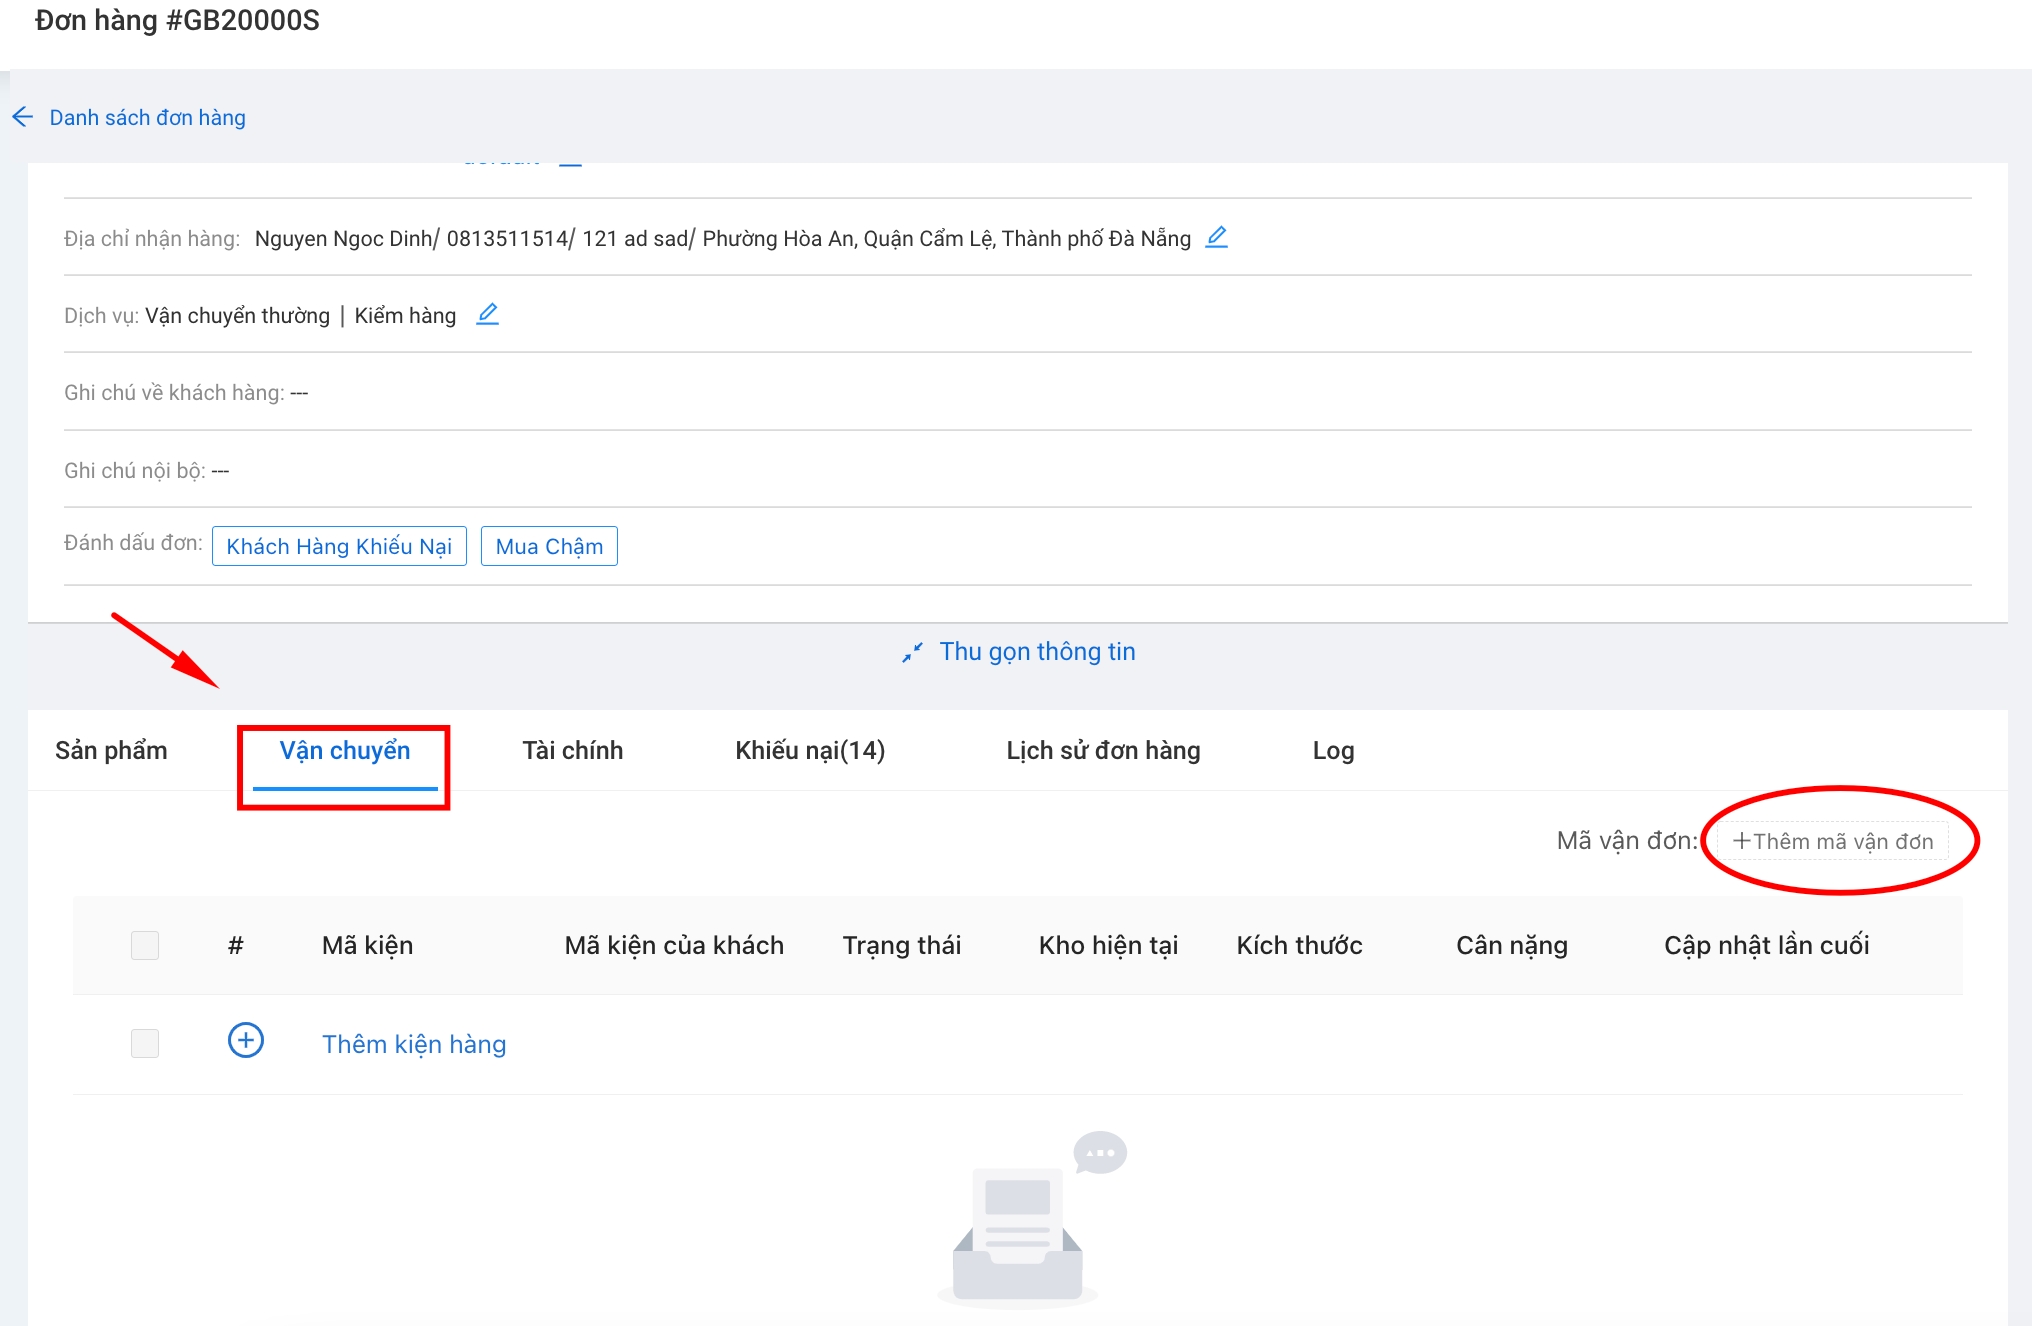
Task: View the Lịch sử đơn hàng tab
Action: [1102, 751]
